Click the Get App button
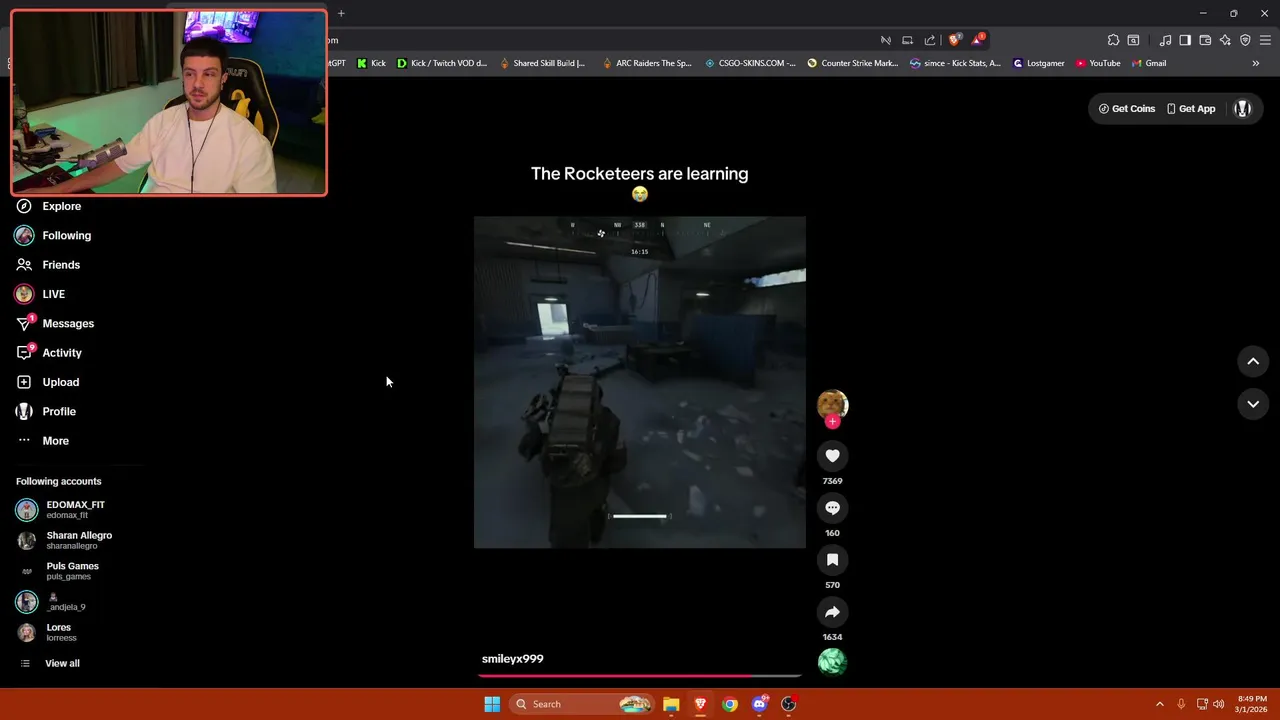The width and height of the screenshot is (1280, 720). click(x=1191, y=109)
